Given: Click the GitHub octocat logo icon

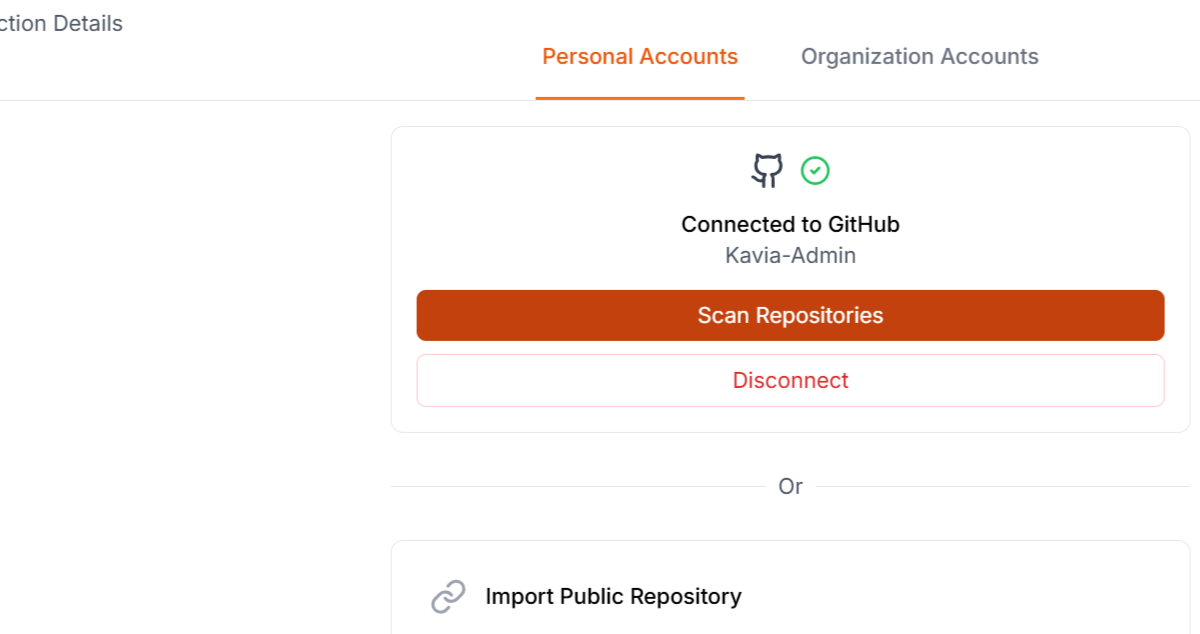Looking at the screenshot, I should [767, 171].
